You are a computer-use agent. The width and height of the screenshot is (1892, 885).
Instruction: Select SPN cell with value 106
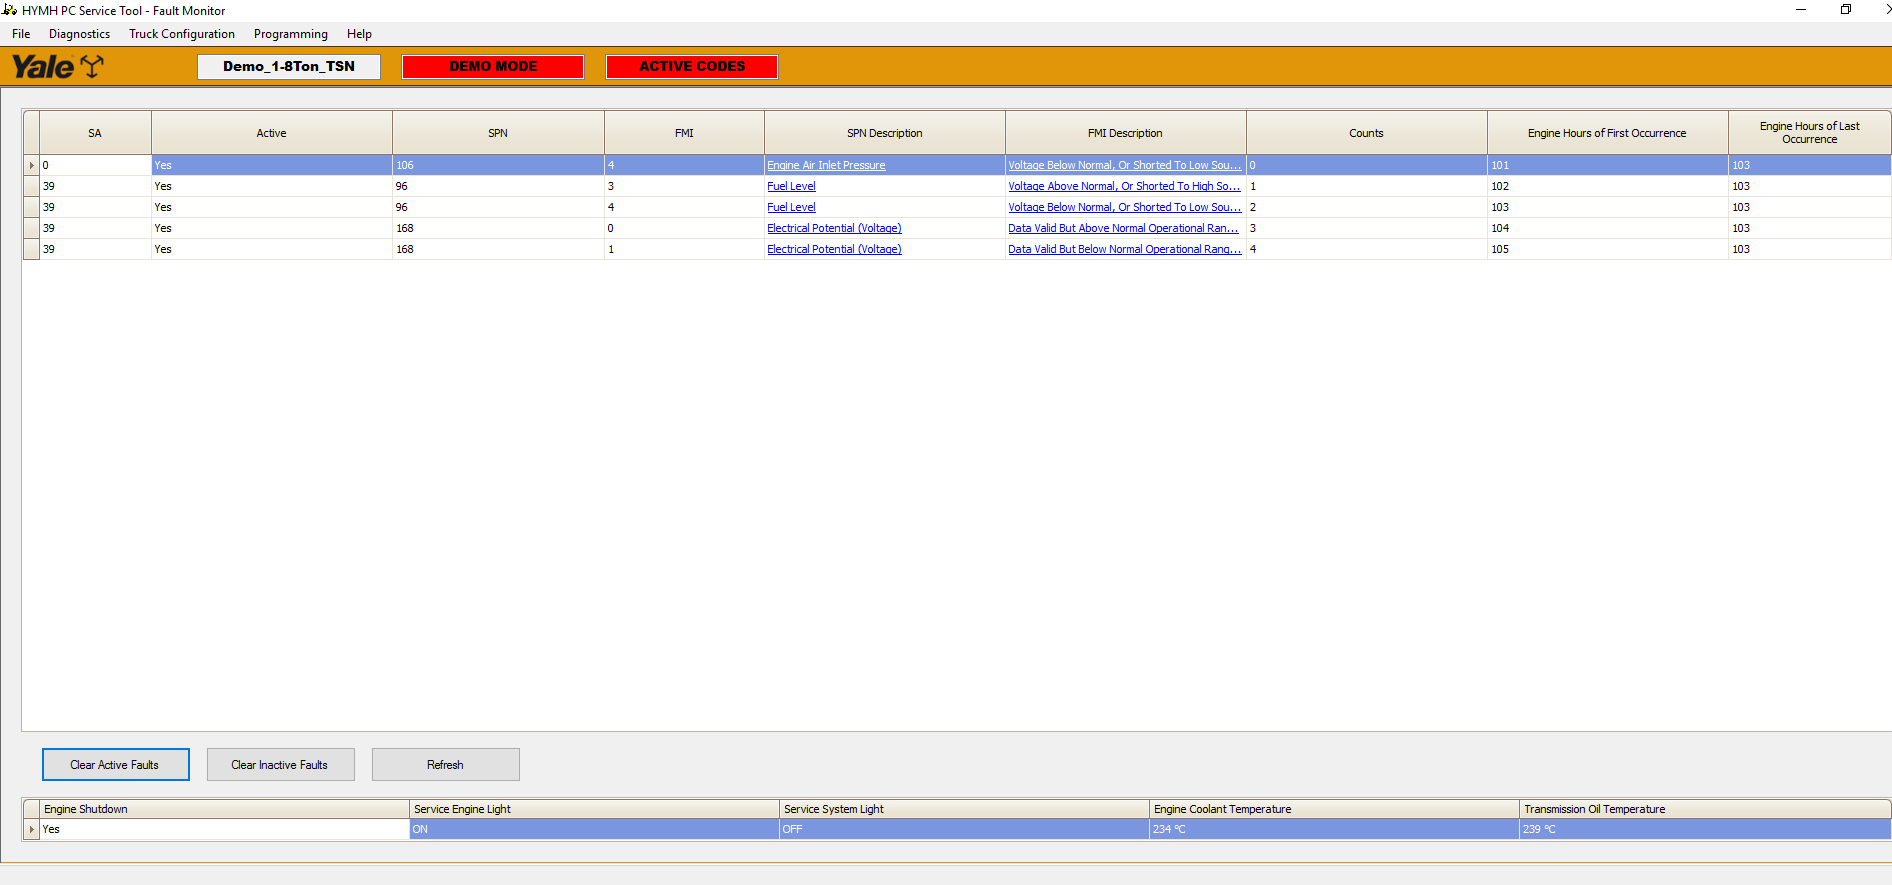(x=498, y=165)
